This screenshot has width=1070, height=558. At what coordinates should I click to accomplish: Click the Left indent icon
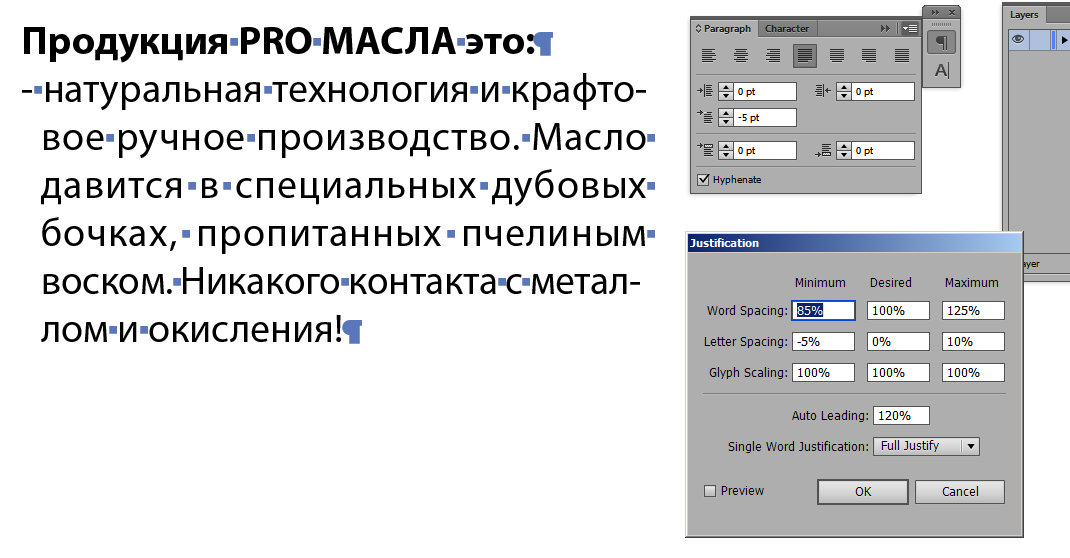coord(705,91)
